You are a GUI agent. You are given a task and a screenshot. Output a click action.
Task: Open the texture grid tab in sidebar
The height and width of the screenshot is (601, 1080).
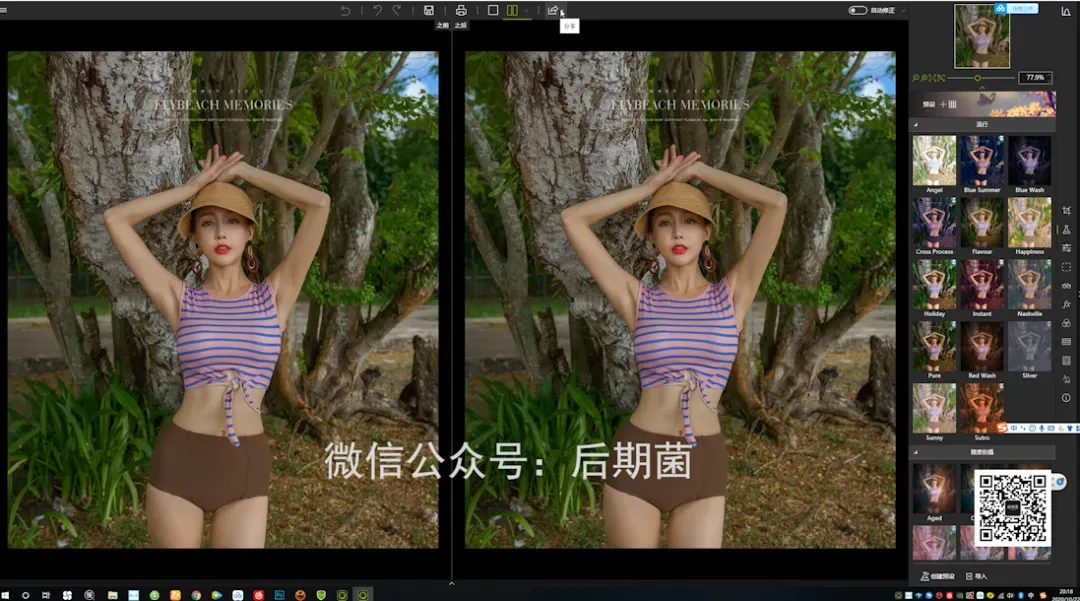click(1066, 341)
